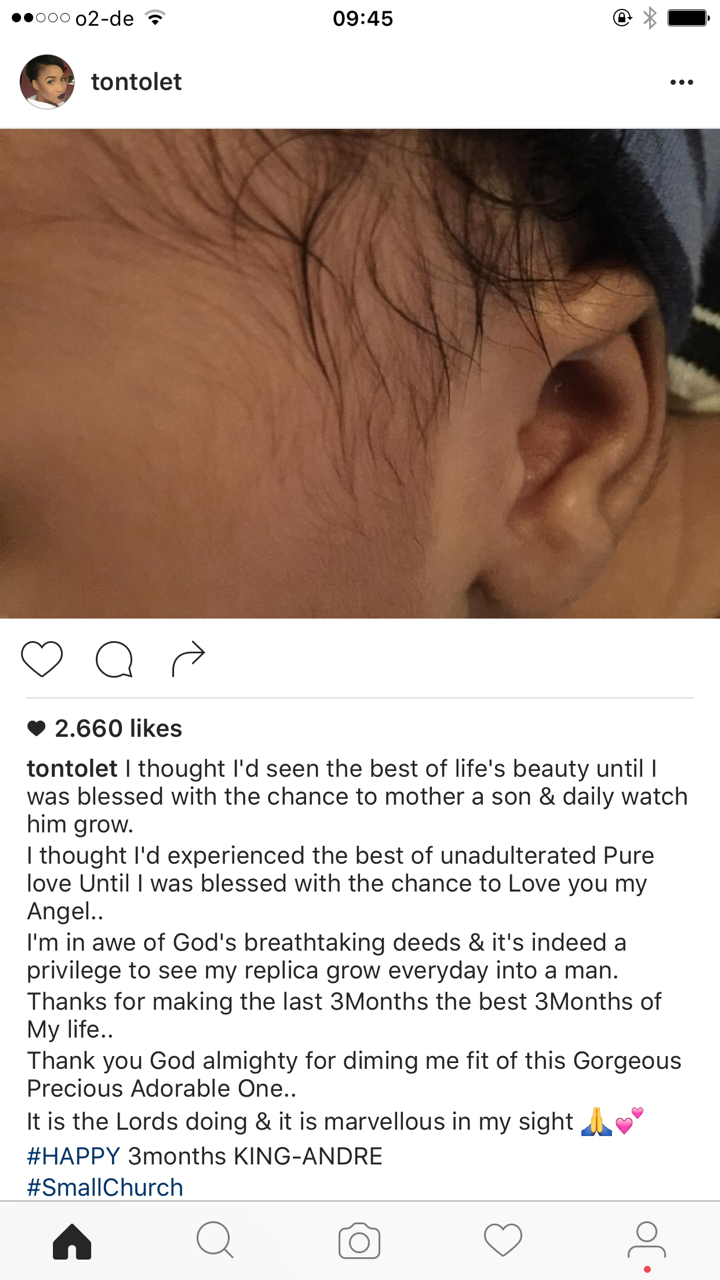Open the Profile tab
This screenshot has width=720, height=1280.
tap(647, 1243)
